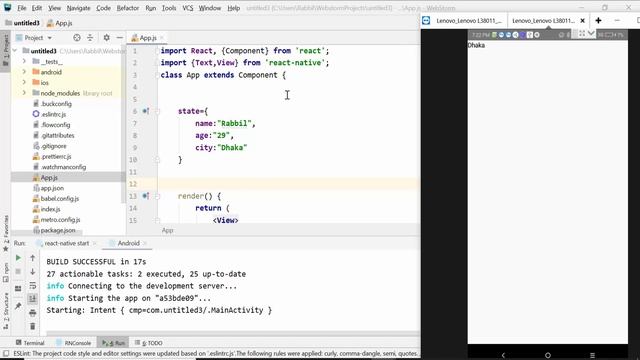
Task: Open the Code menu
Action: coord(103,8)
